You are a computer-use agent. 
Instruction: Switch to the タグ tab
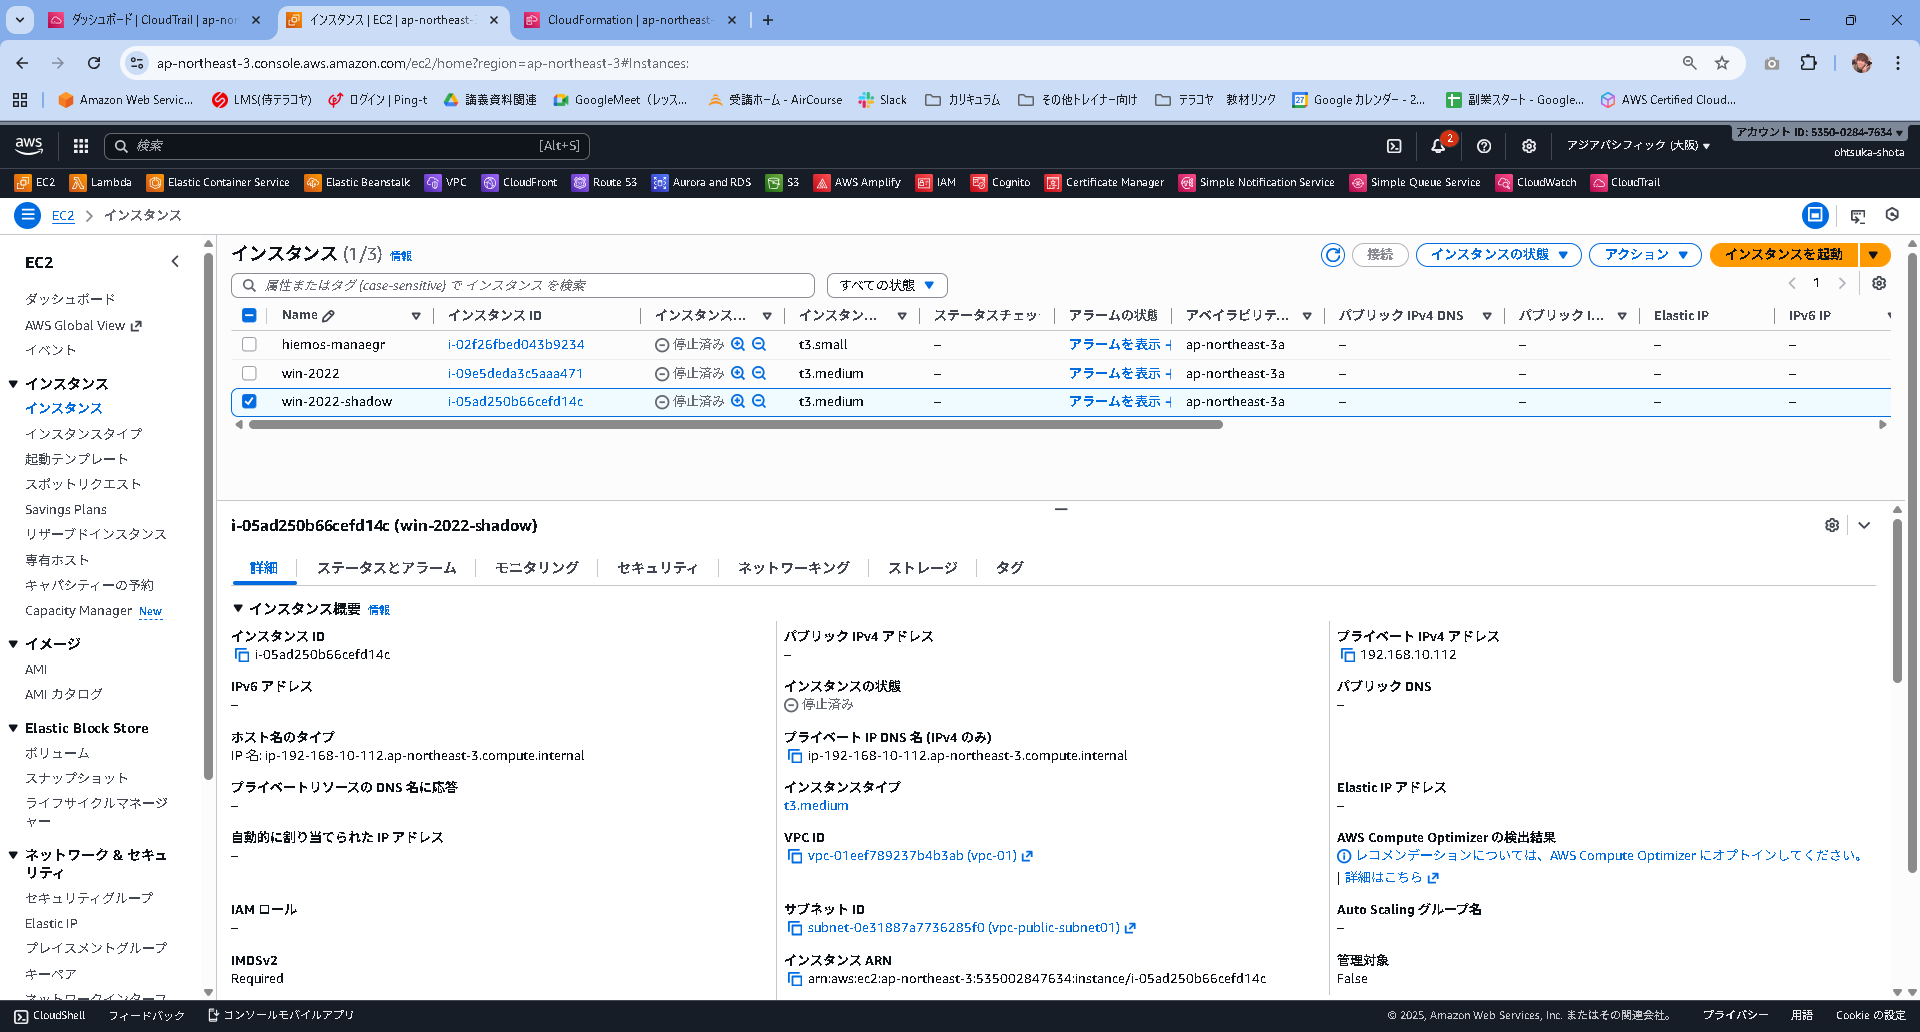(x=1009, y=568)
